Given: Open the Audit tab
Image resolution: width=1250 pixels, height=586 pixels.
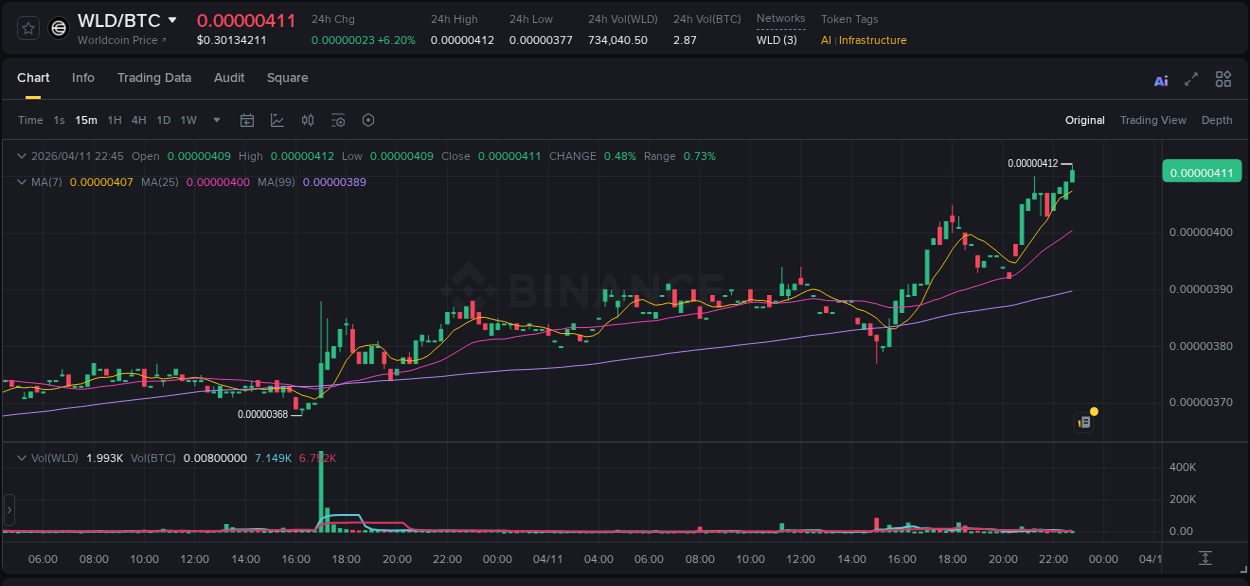Looking at the screenshot, I should coord(229,78).
